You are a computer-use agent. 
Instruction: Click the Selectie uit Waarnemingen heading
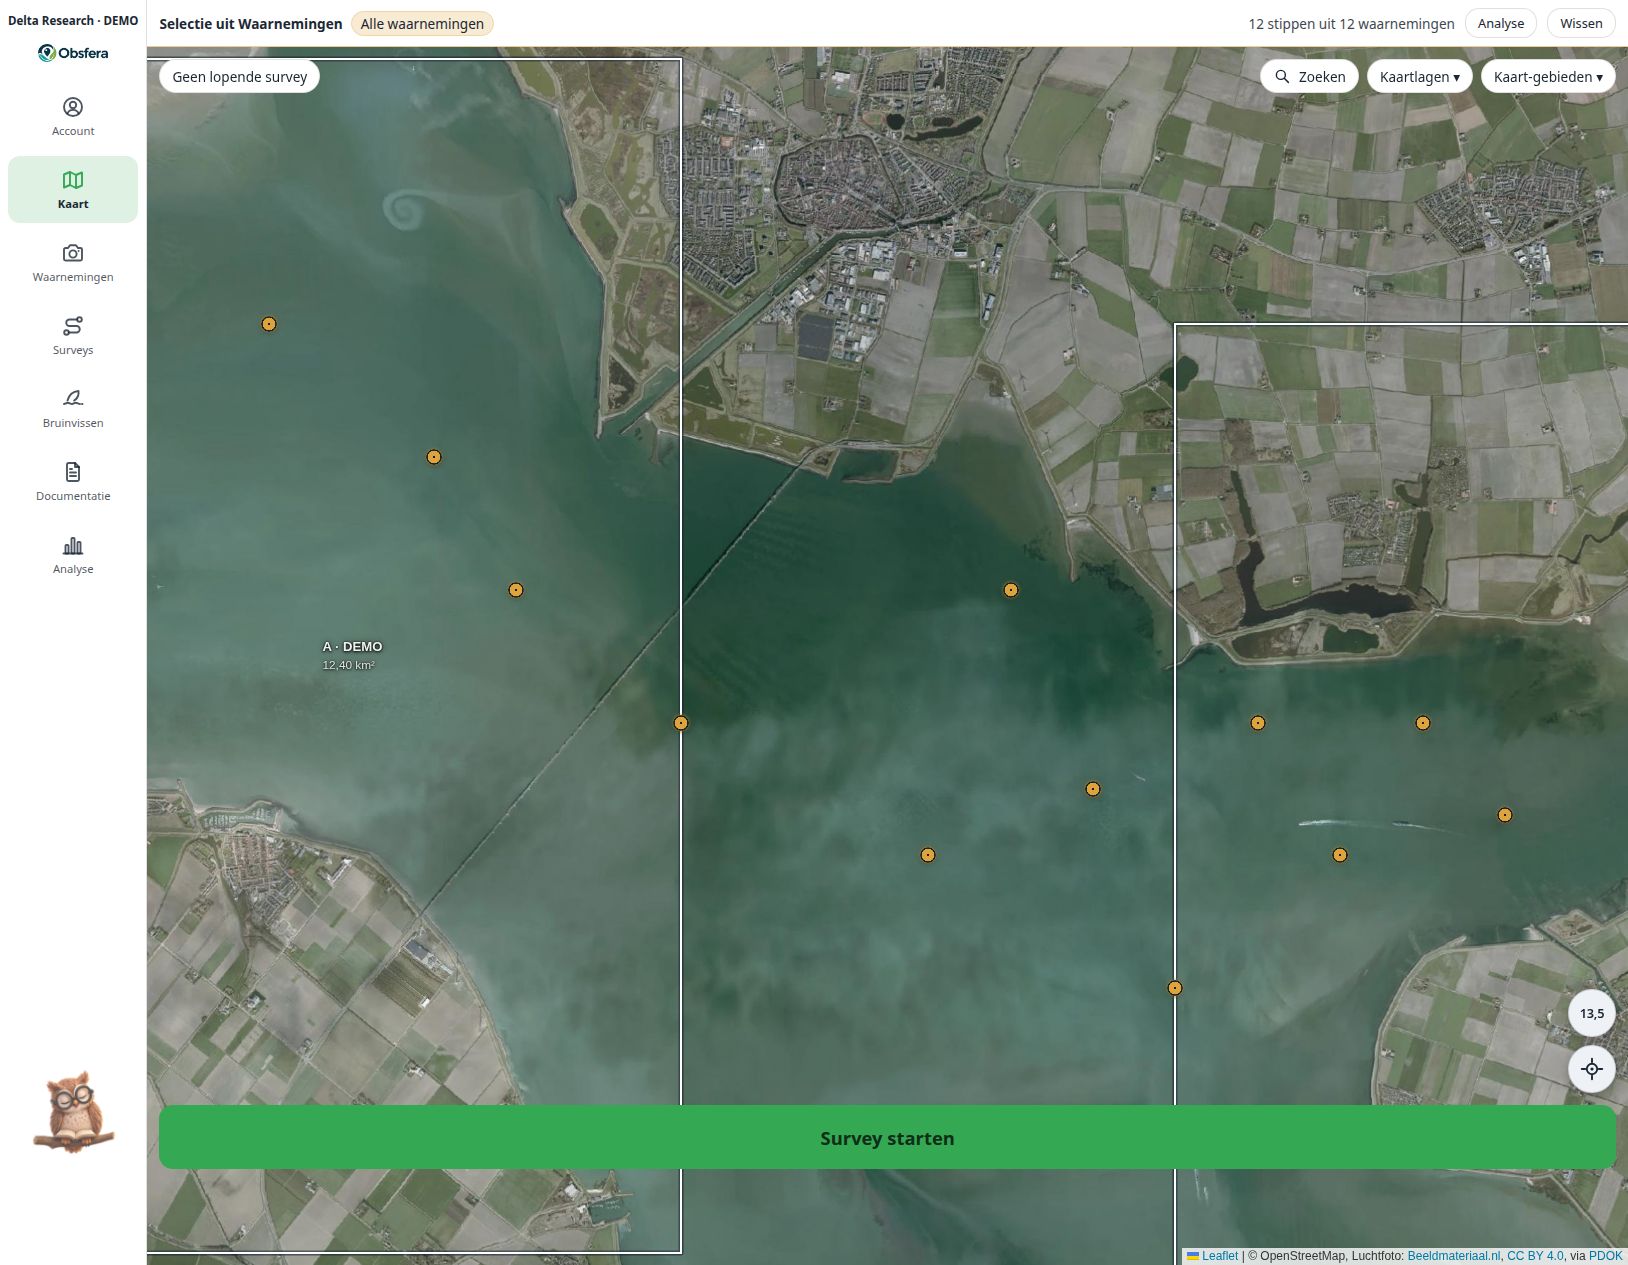tap(251, 24)
